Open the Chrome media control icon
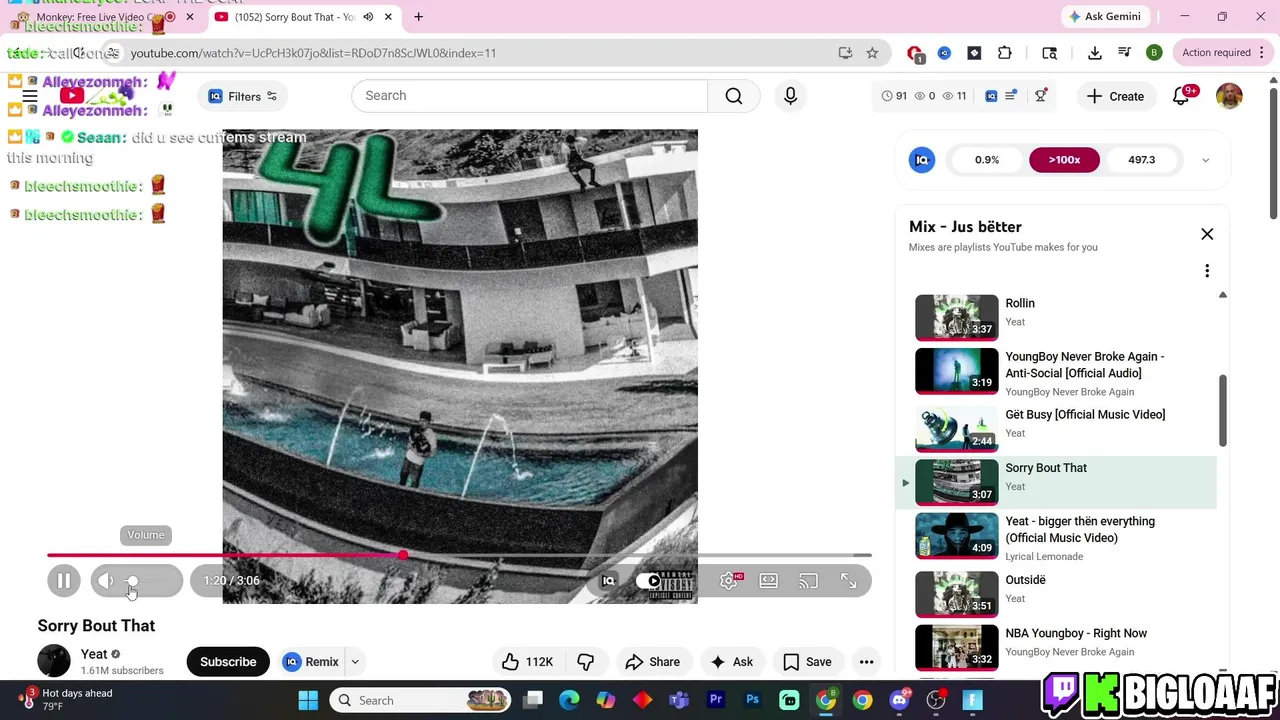Screen dimensions: 1280x720 (x=1124, y=53)
